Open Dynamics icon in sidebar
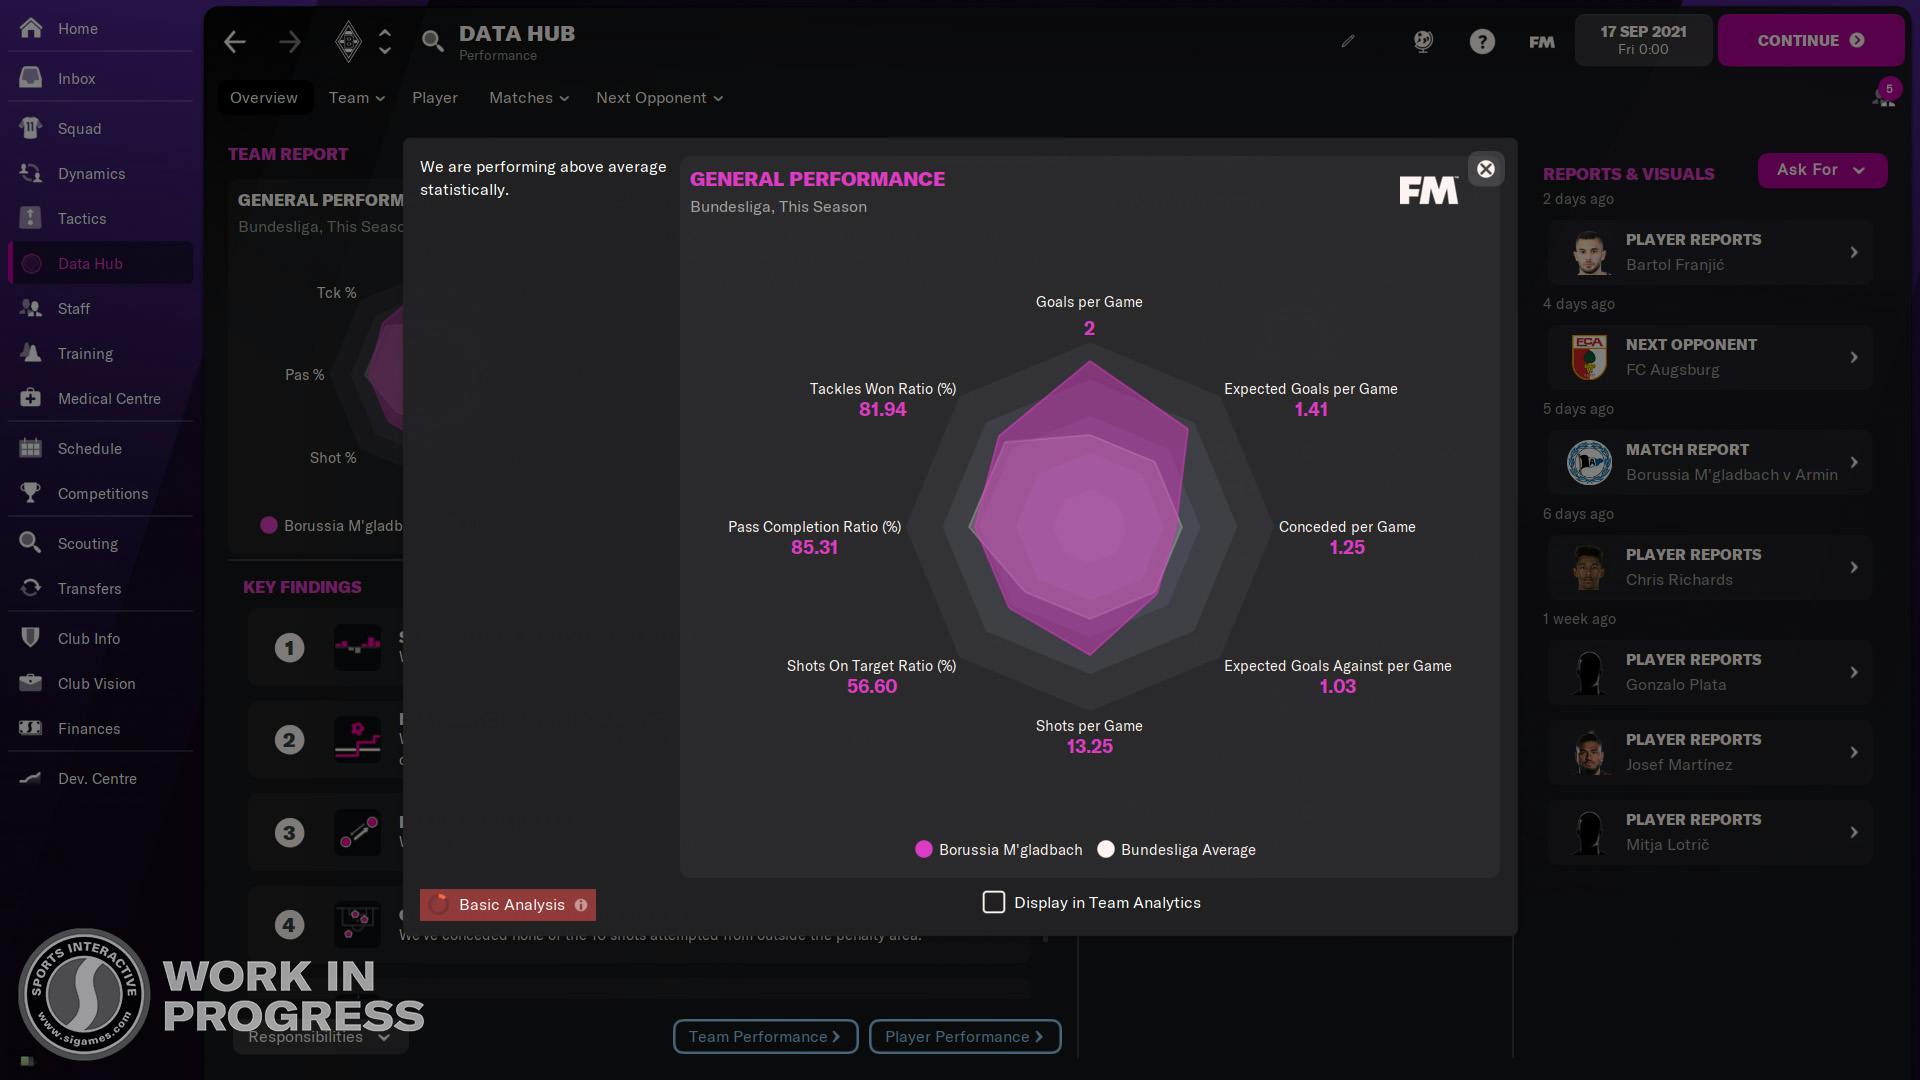 coord(31,173)
